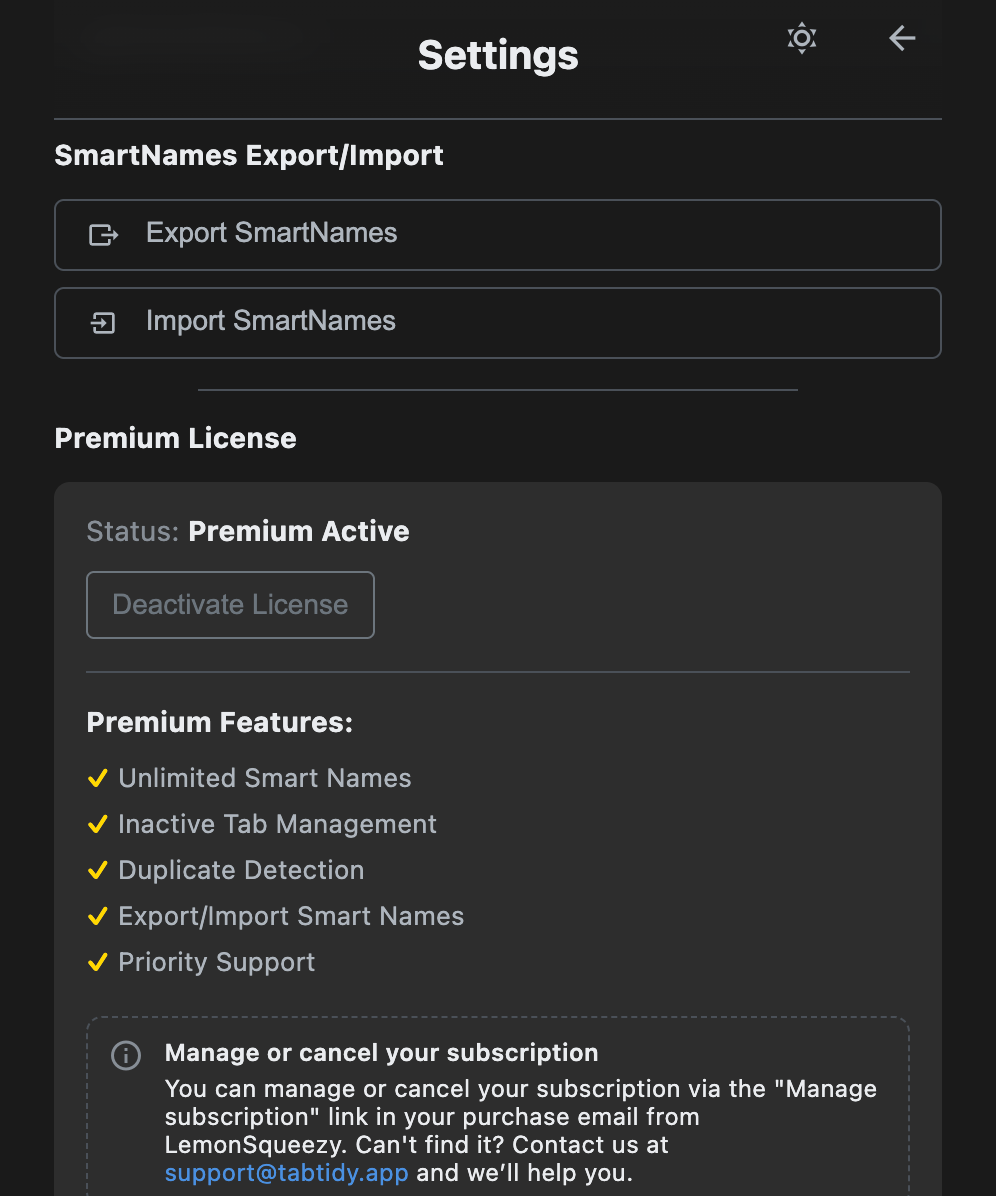Click the Premium Features heading
This screenshot has height=1196, width=996.
[x=220, y=722]
